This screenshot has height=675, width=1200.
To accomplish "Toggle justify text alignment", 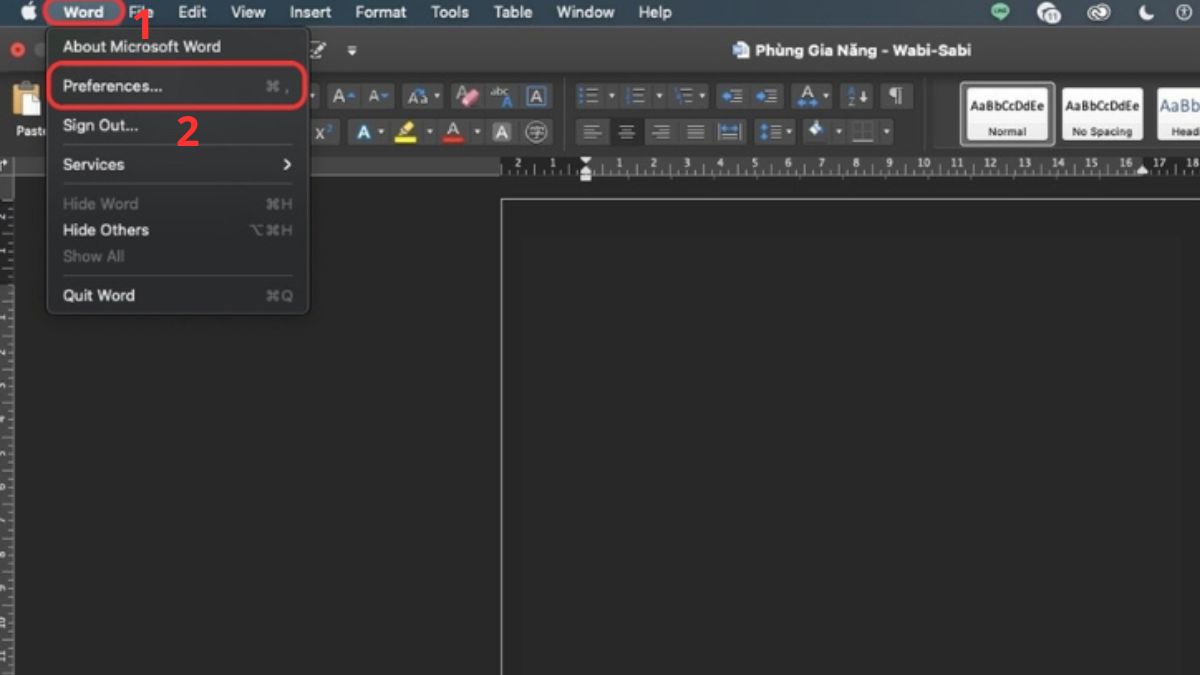I will pyautogui.click(x=696, y=132).
